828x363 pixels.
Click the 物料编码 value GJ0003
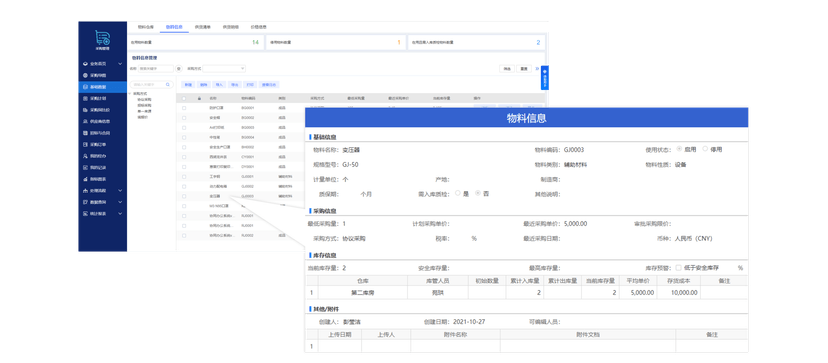point(574,150)
